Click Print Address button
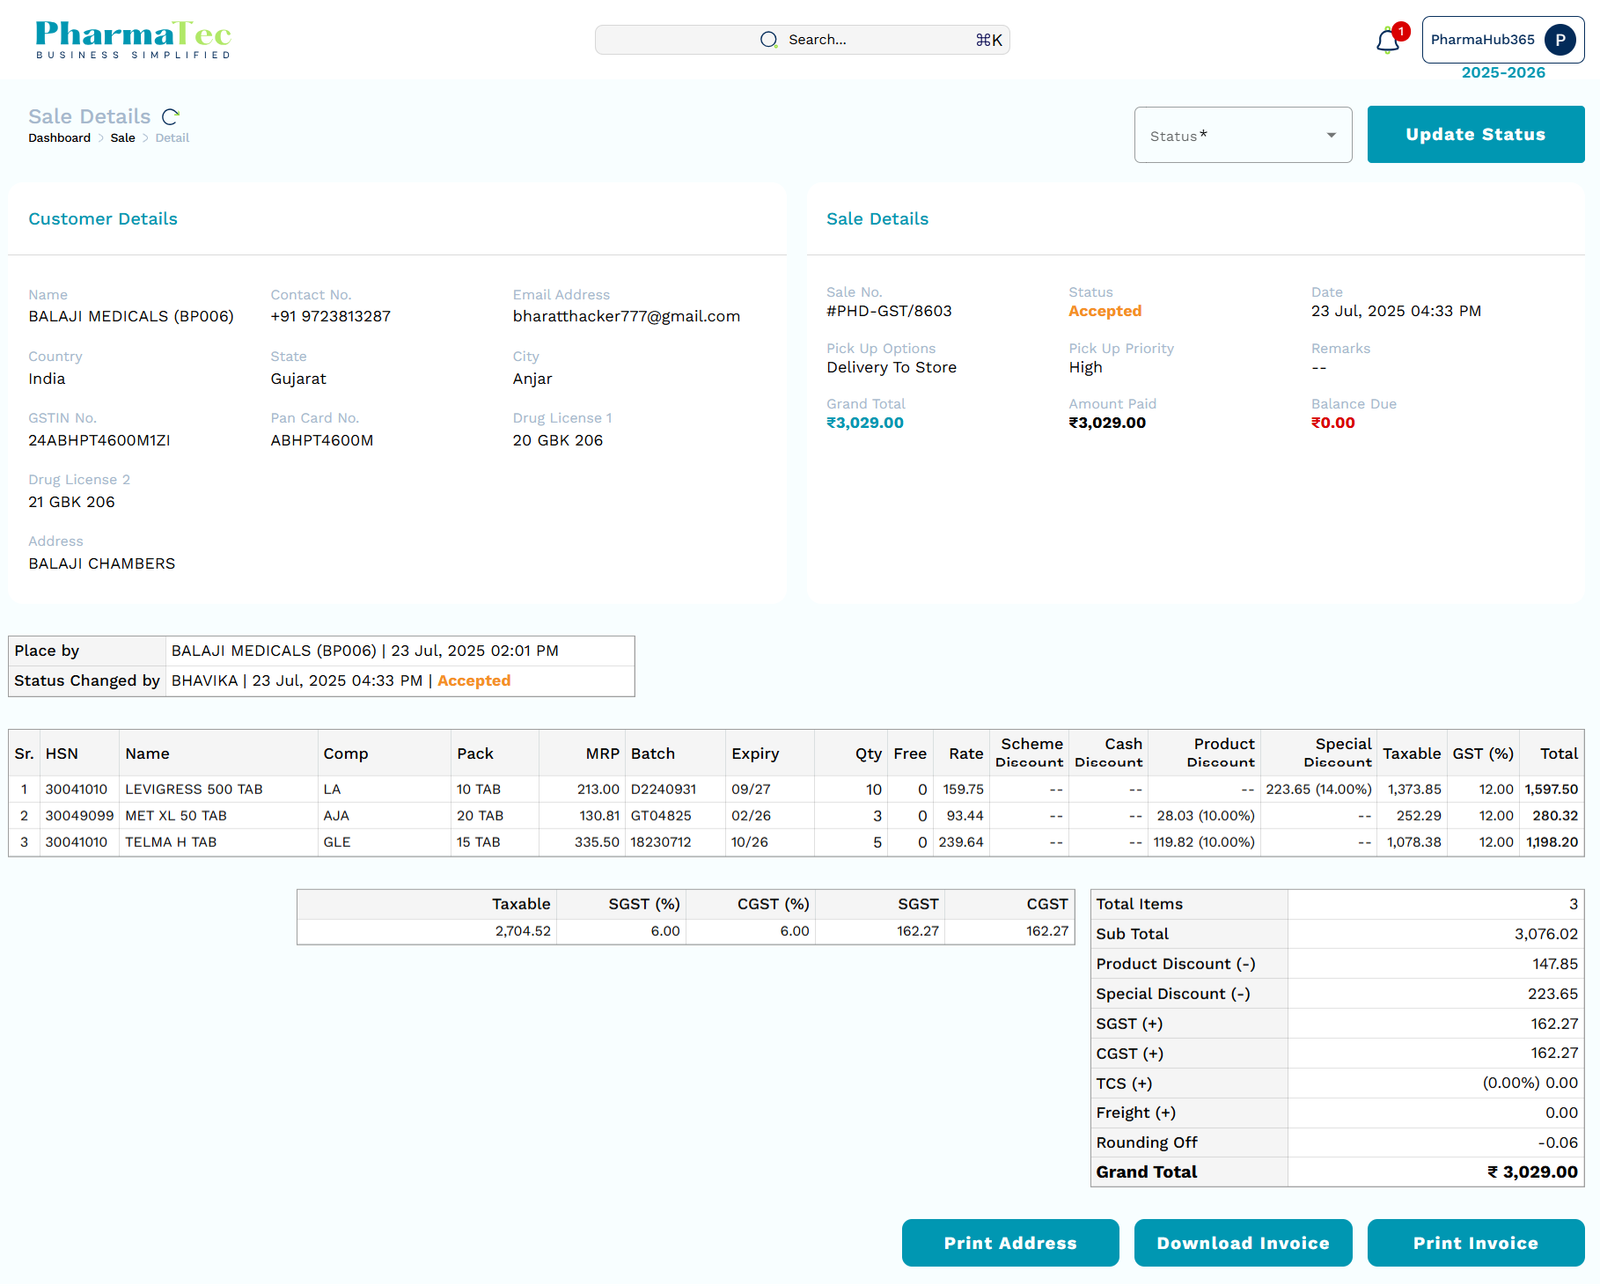 1010,1243
